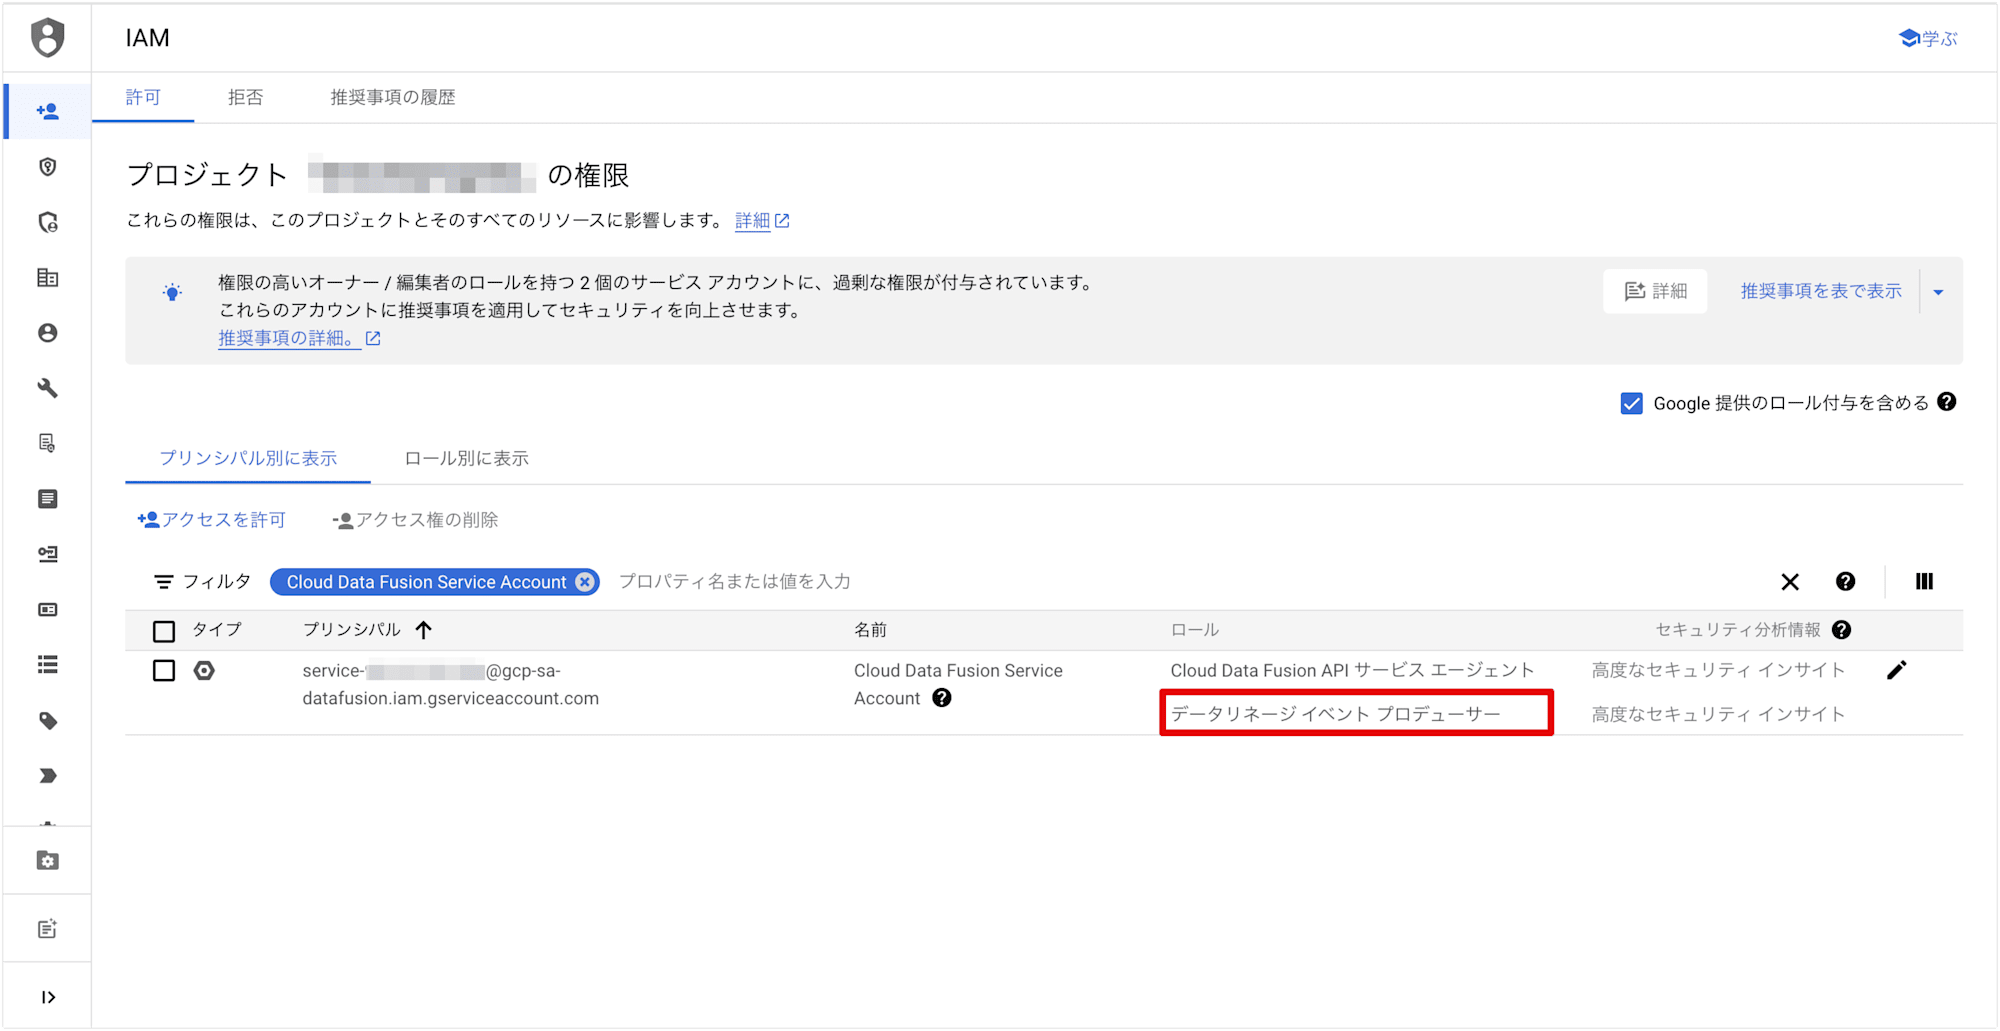Click help icon beside Cloud Data Fusion Service Account name
Viewport: 2000px width, 1031px height.
click(x=942, y=698)
